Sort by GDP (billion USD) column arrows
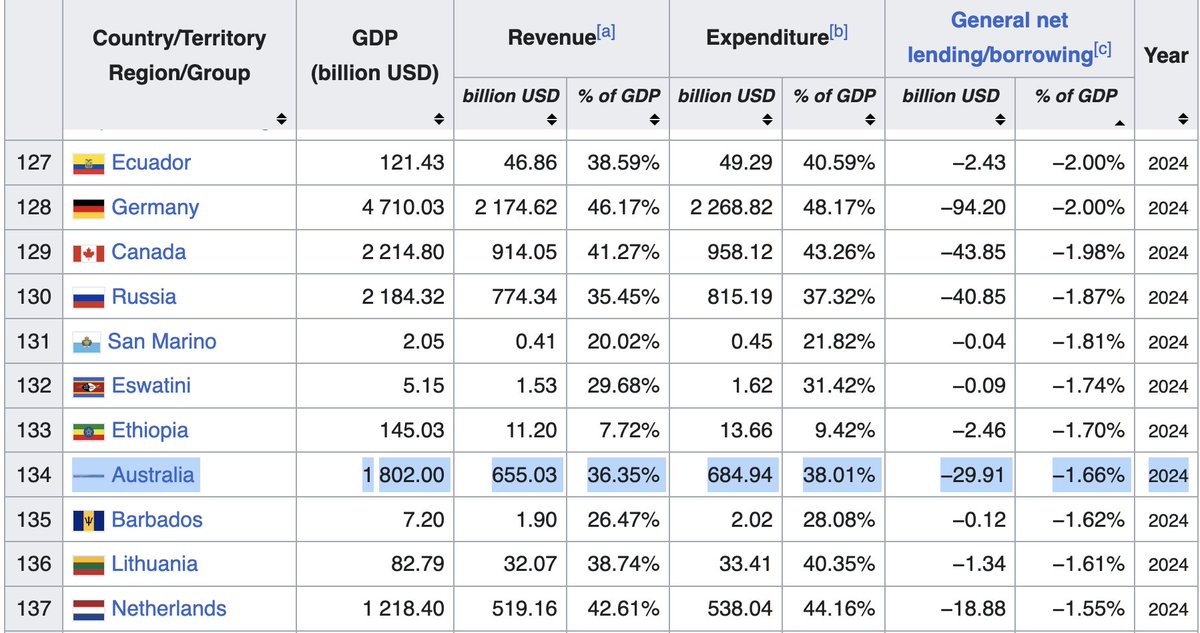The height and width of the screenshot is (633, 1200). 439,120
